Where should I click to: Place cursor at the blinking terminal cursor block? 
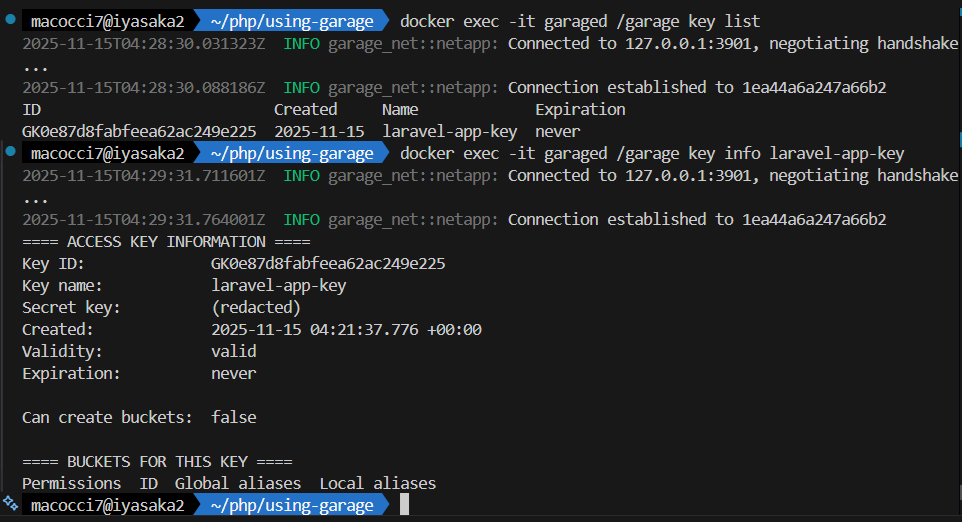(x=404, y=505)
